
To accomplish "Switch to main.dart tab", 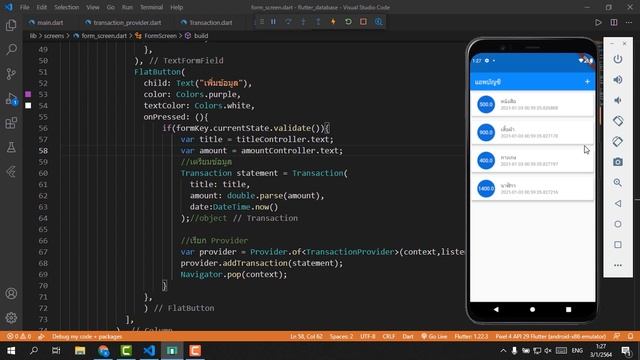I will (46, 22).
